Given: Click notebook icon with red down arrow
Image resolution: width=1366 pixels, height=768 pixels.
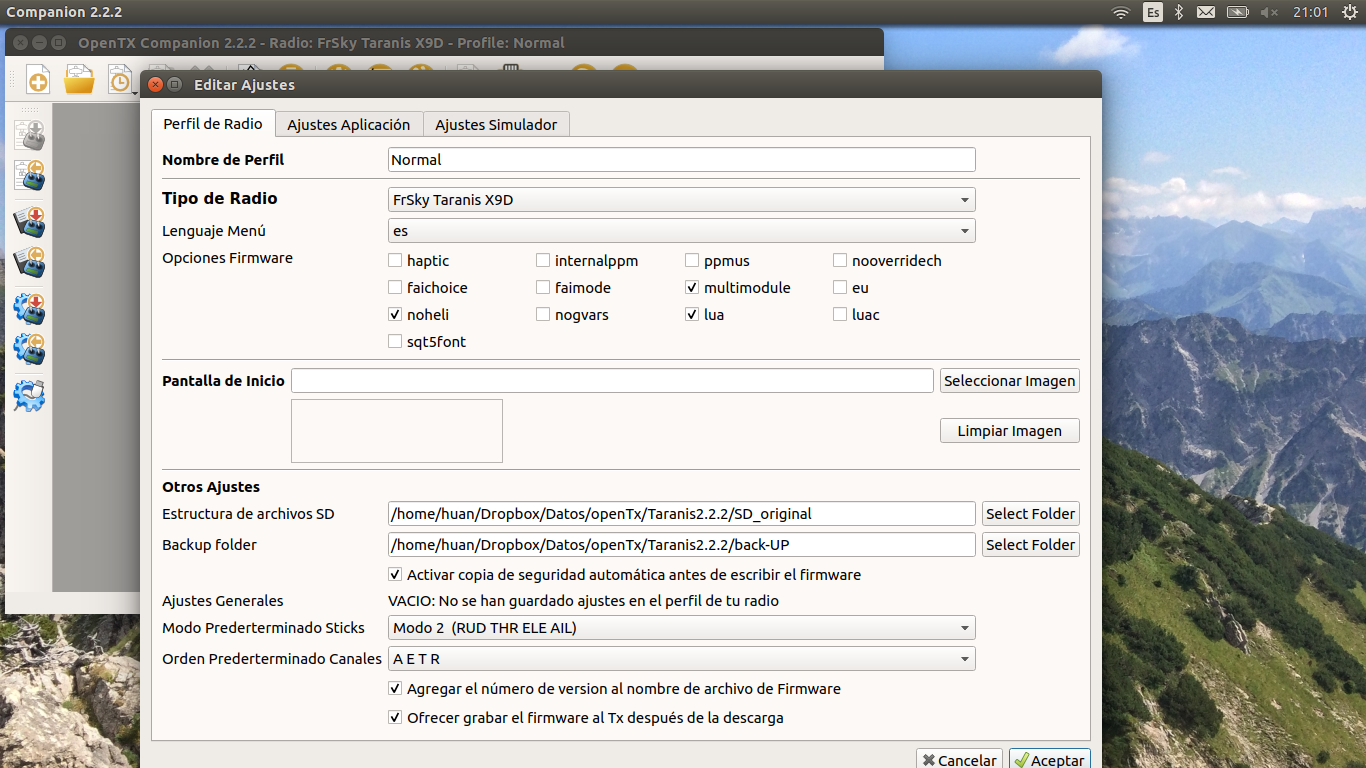Looking at the screenshot, I should tap(29, 222).
